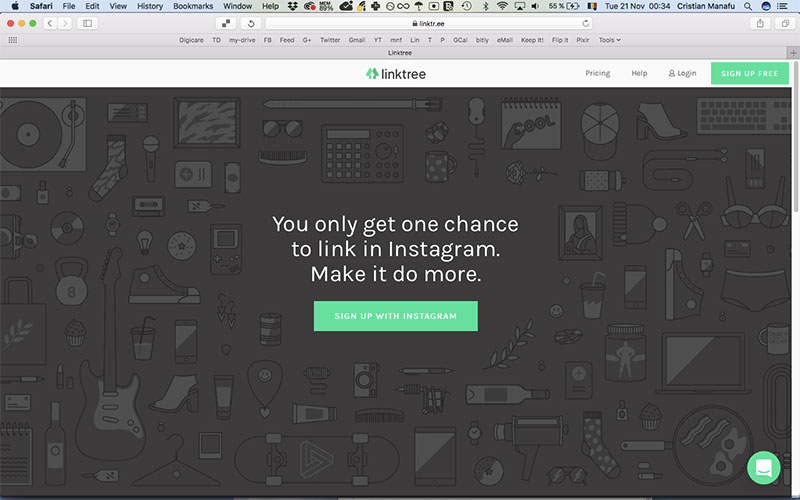Open the Edit menu
The width and height of the screenshot is (800, 500).
pyautogui.click(x=92, y=6)
